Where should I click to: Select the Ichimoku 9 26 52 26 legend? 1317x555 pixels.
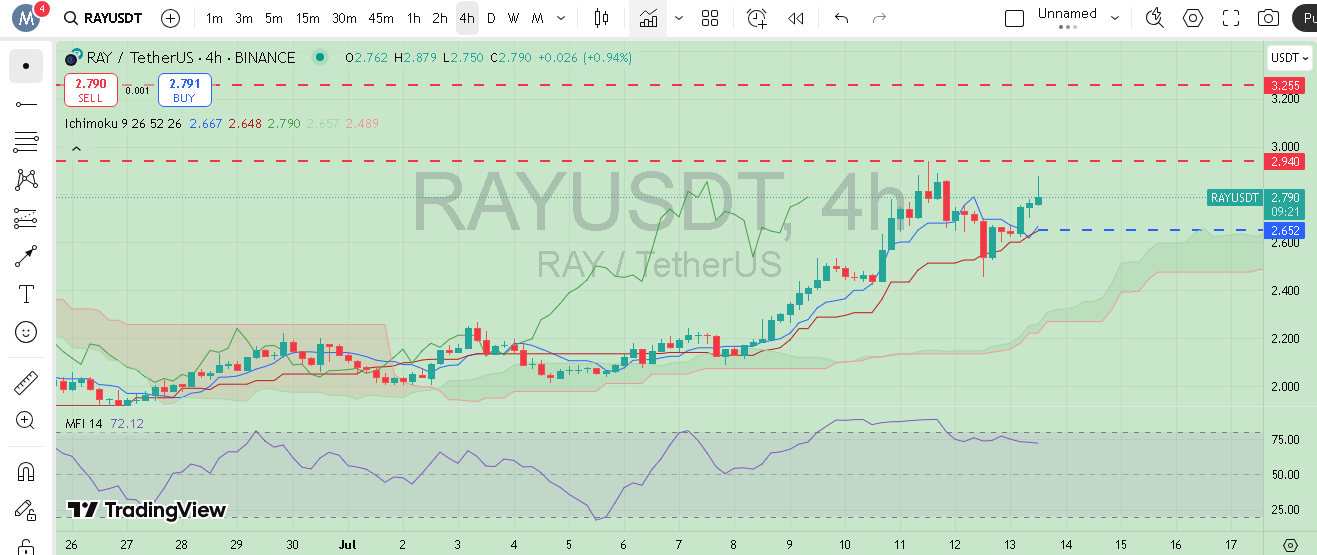(x=123, y=123)
